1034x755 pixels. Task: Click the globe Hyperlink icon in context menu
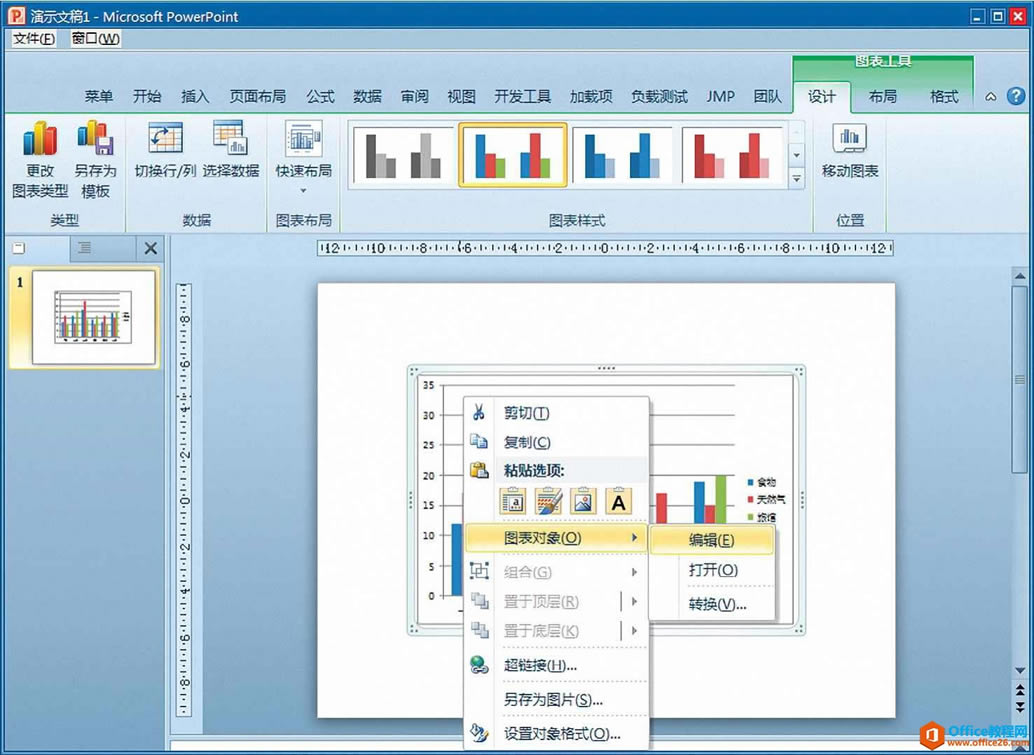click(479, 665)
